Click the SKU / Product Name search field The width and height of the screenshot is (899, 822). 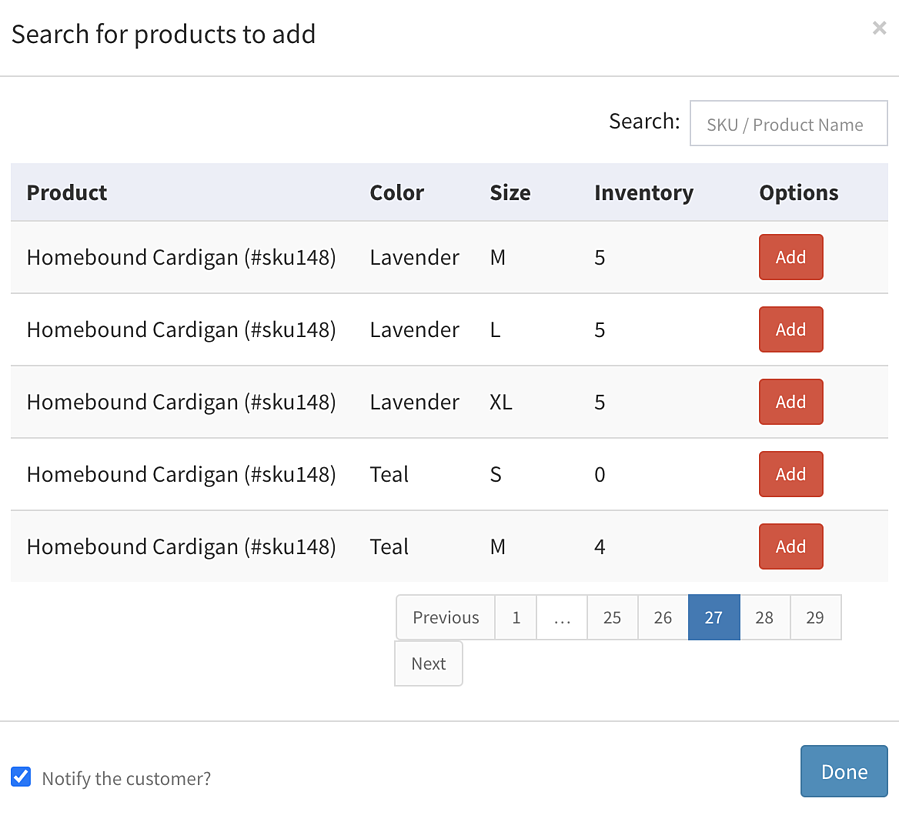tap(788, 123)
